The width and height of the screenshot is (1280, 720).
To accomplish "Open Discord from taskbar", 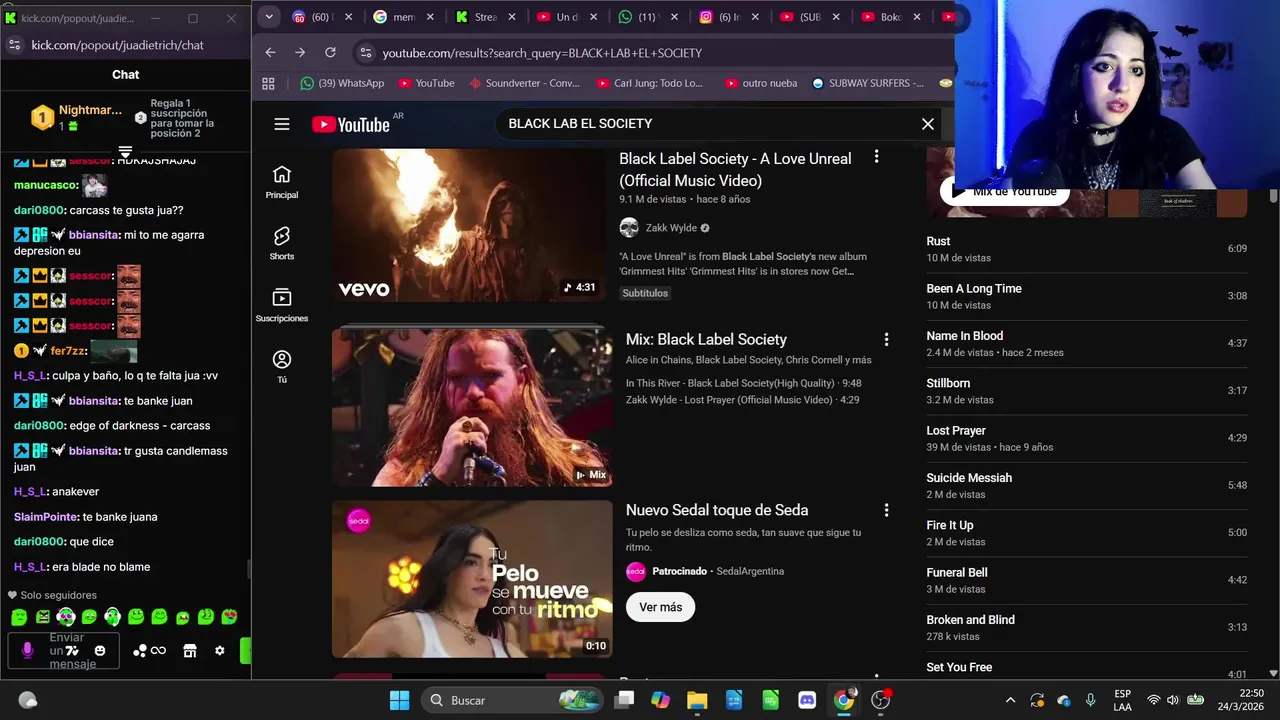I will tap(807, 700).
